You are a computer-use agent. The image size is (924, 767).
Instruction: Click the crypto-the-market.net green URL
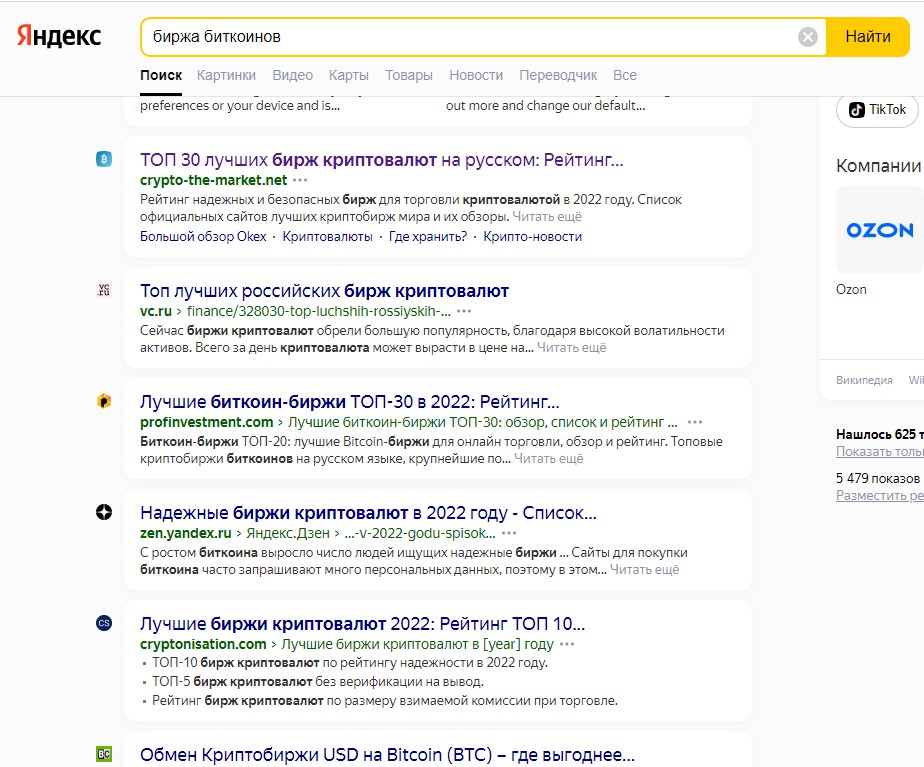(213, 180)
